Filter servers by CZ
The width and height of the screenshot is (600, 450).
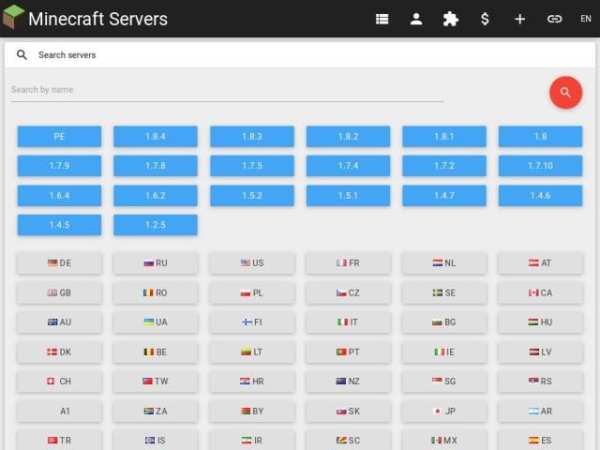click(348, 293)
